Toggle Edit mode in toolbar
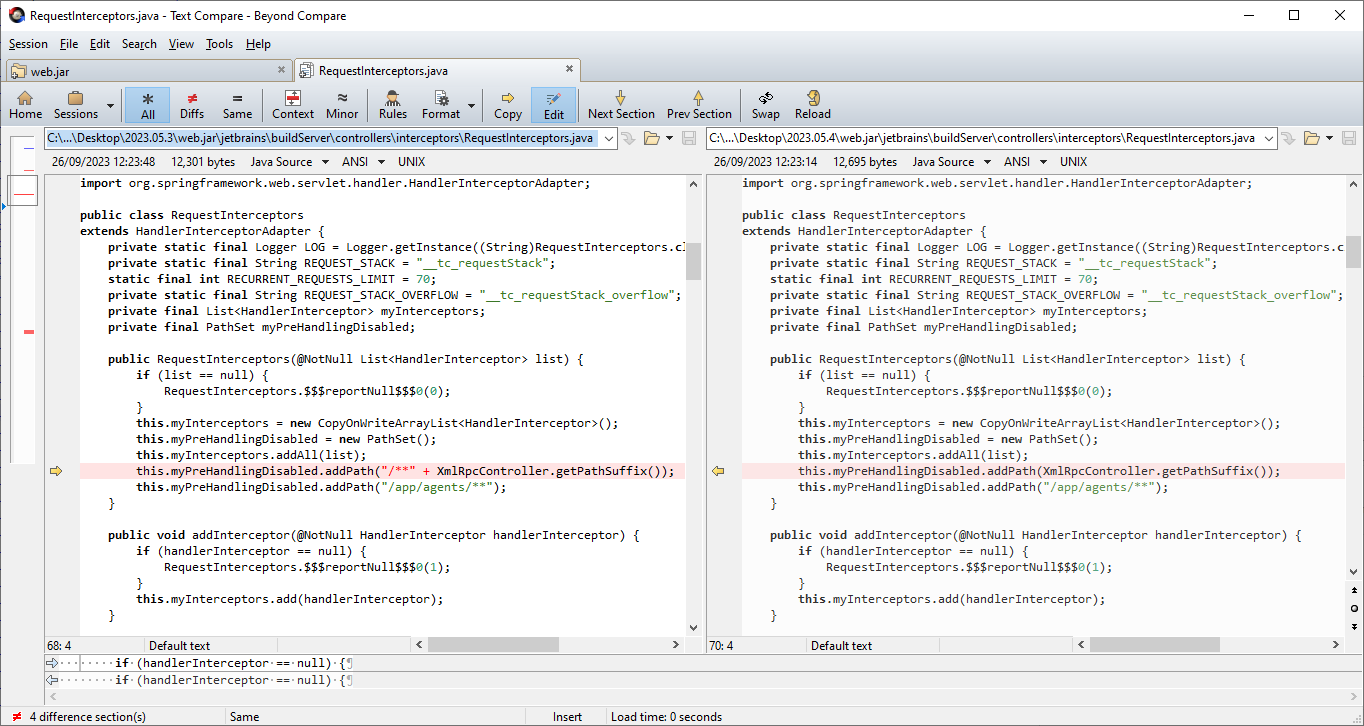 coord(554,105)
